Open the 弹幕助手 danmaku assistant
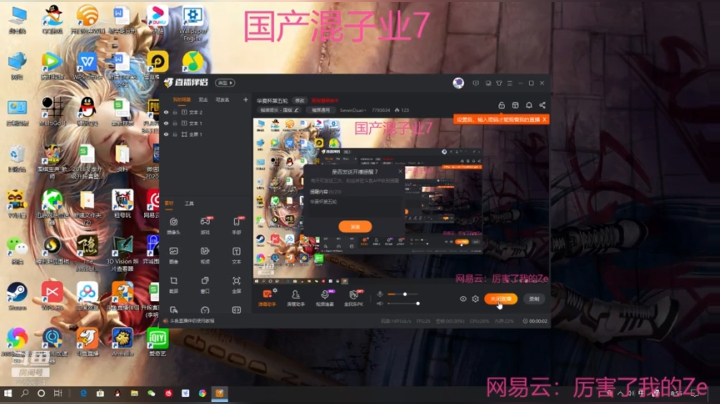Image resolution: width=720 pixels, height=404 pixels. tap(267, 297)
